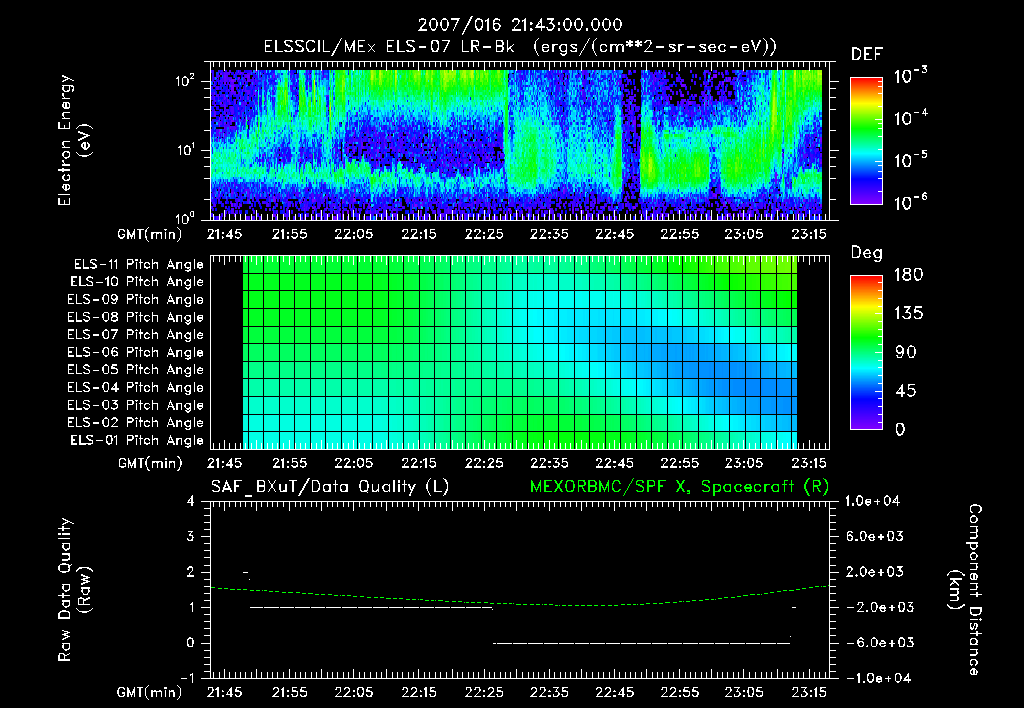Click the "Electron Energy (eV)" axis label
Viewport: 1024px width, 708px height.
[74, 140]
